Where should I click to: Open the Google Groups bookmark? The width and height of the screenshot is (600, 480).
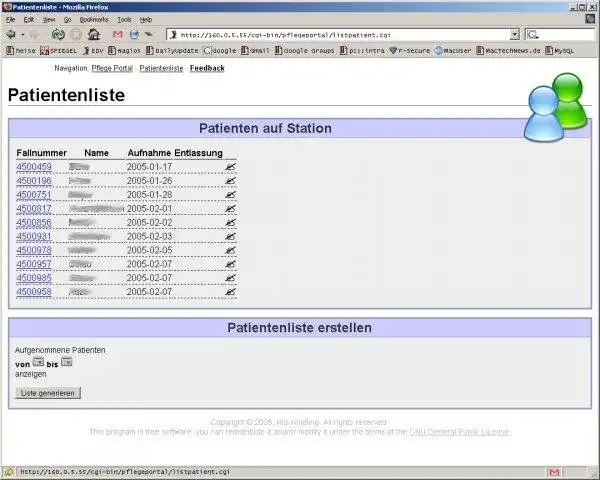point(305,51)
